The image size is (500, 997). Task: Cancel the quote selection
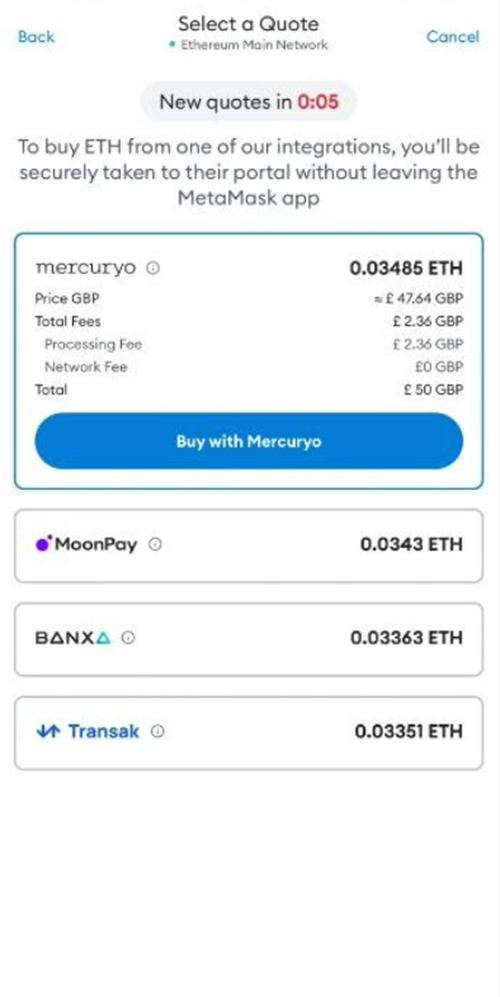[x=453, y=36]
